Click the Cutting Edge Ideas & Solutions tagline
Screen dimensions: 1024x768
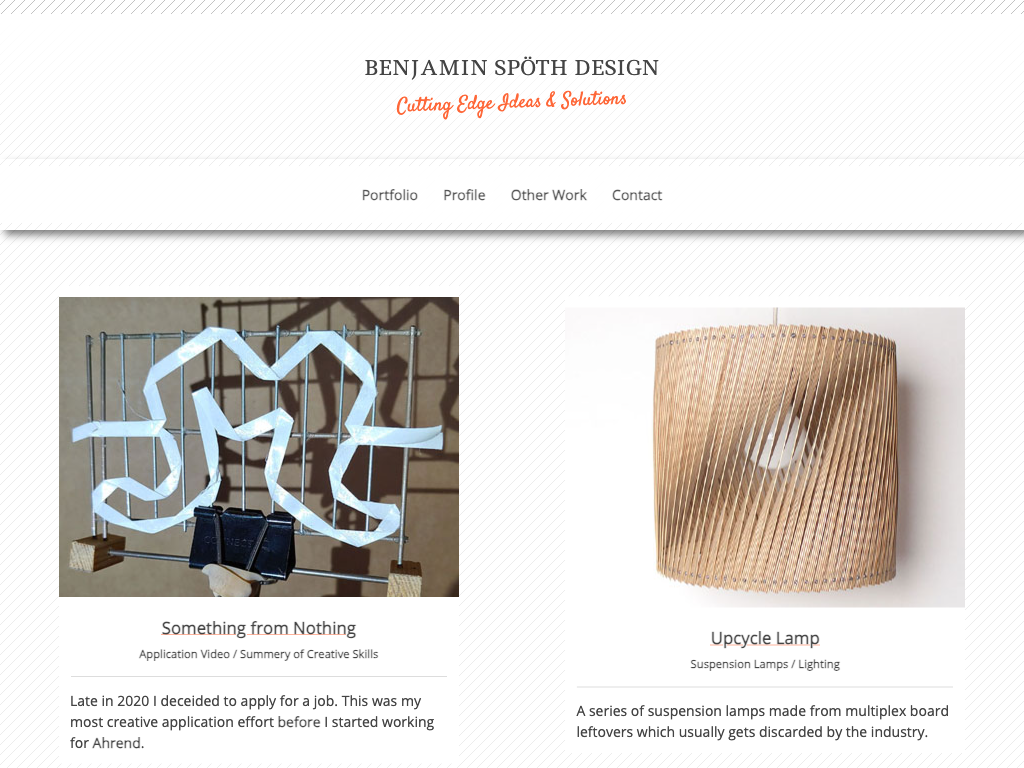coord(511,103)
